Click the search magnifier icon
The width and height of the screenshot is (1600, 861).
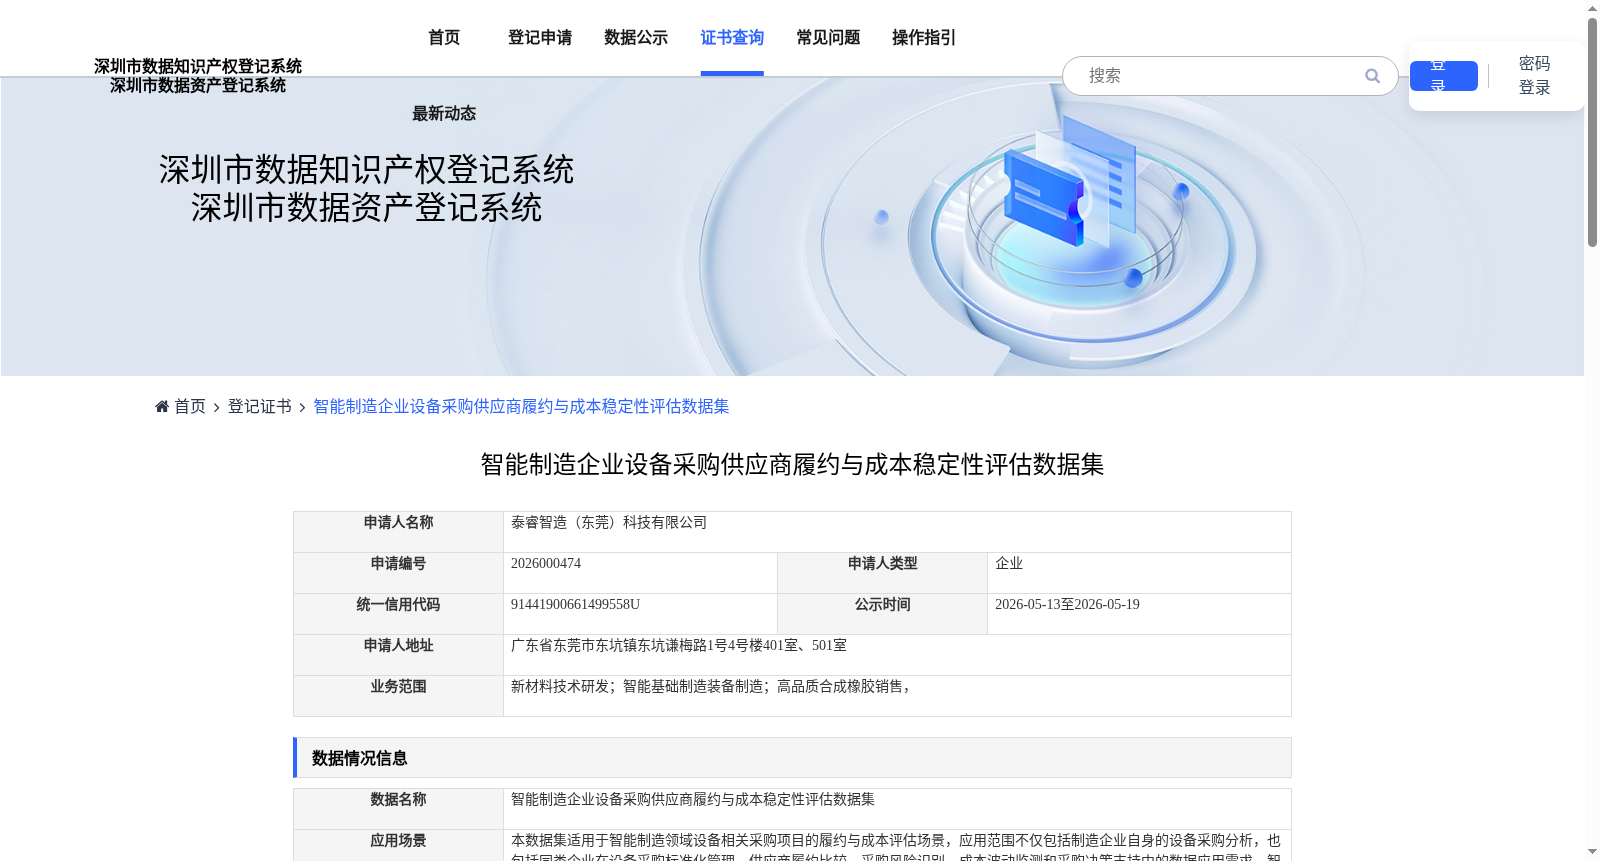pyautogui.click(x=1372, y=76)
